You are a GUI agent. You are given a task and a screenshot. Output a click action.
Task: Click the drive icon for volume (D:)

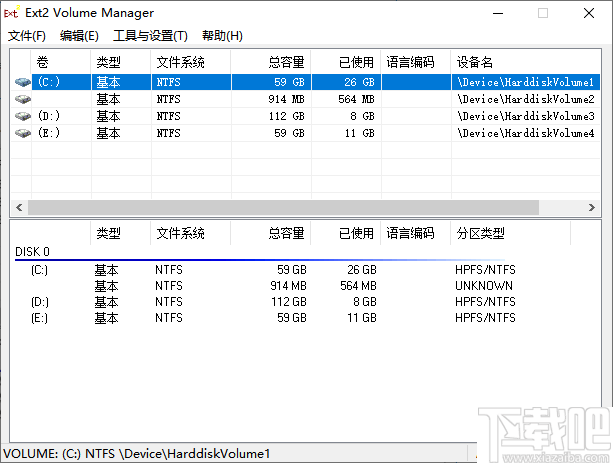23,116
